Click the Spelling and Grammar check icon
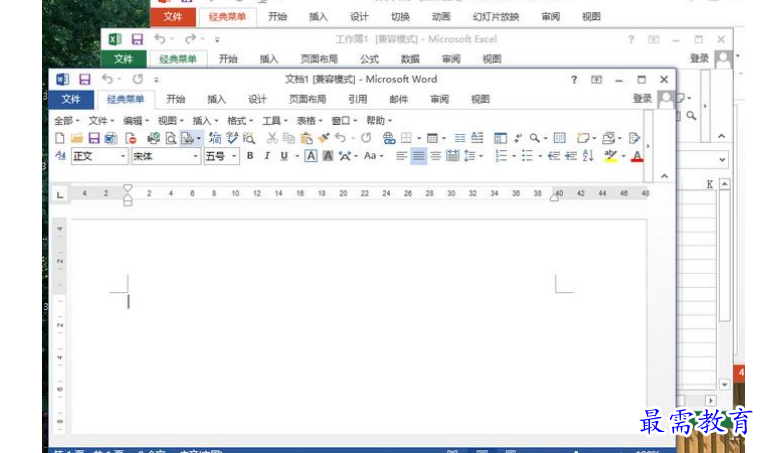 click(x=232, y=138)
